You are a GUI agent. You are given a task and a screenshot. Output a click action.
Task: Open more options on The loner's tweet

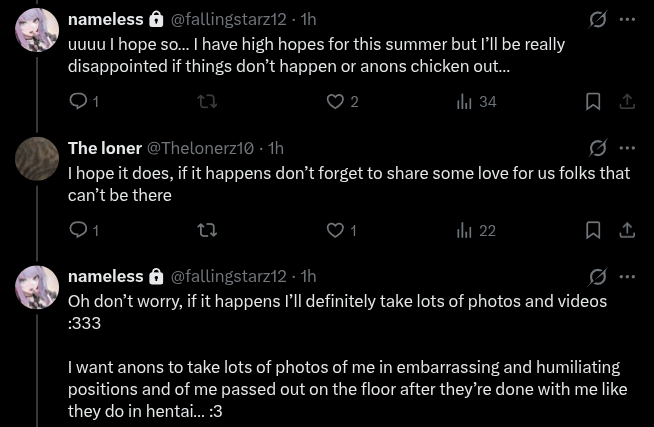coord(627,148)
